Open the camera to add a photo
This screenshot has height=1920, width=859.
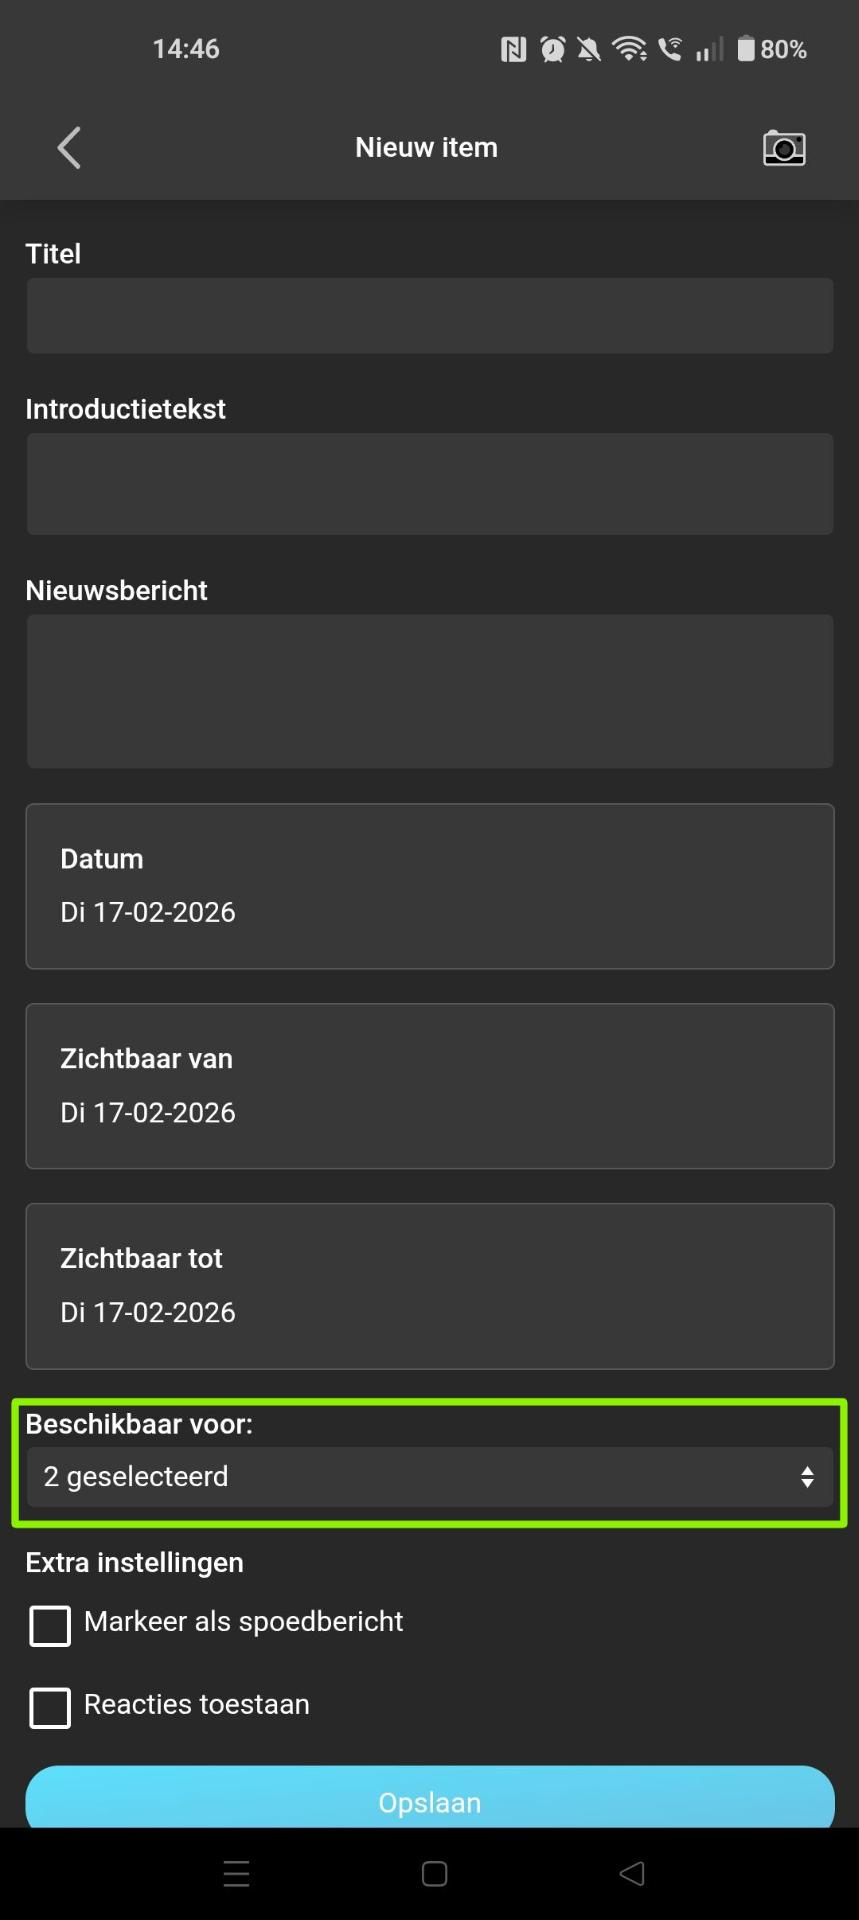click(x=784, y=148)
